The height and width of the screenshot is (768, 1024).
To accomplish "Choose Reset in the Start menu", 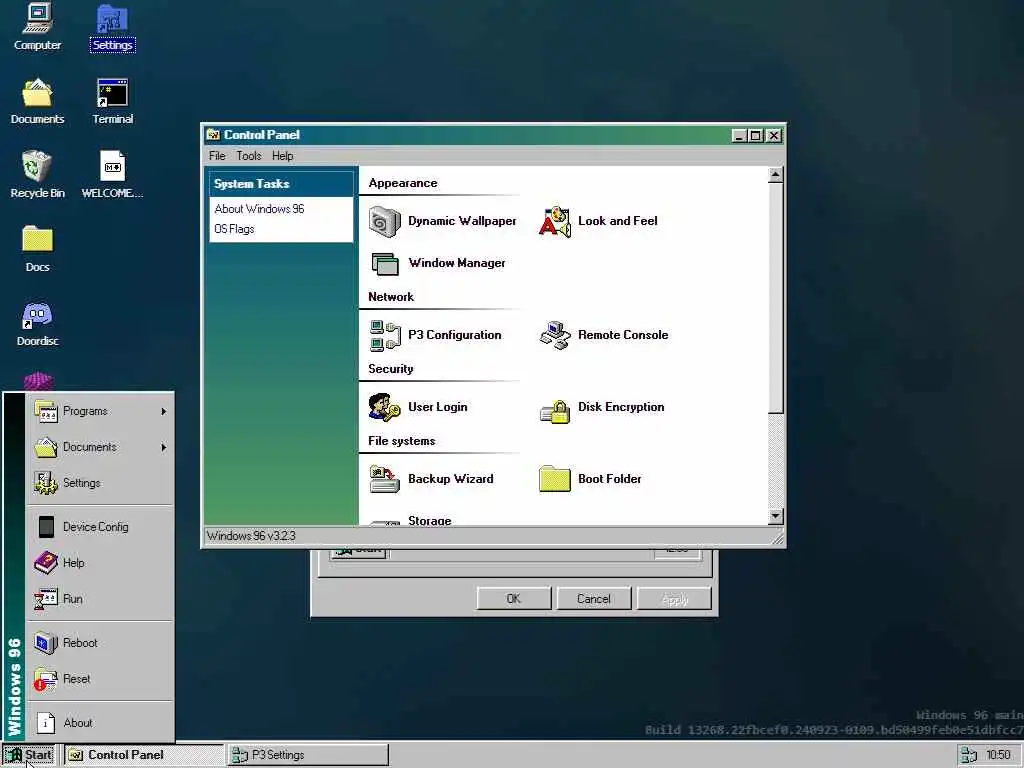I will click(x=101, y=679).
